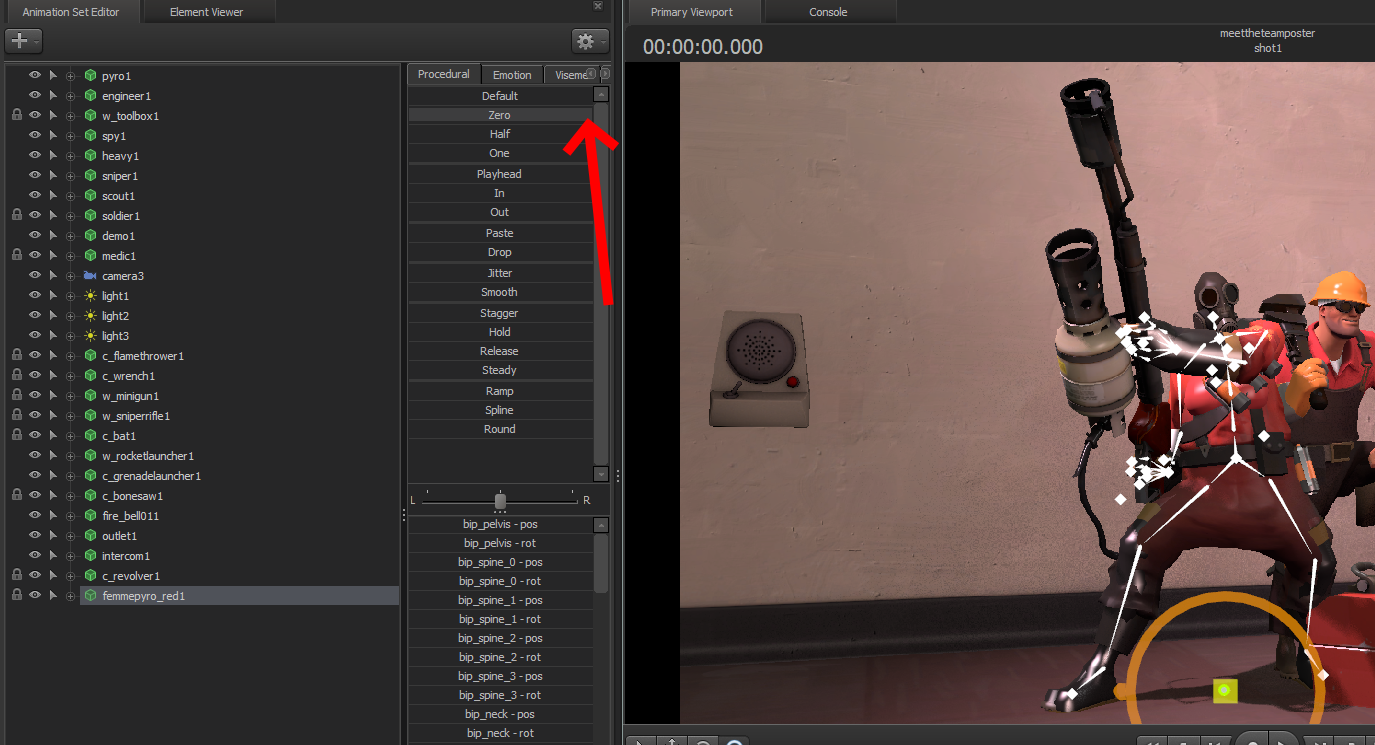
Task: Switch to the Primary Viewport tab
Action: pos(692,12)
